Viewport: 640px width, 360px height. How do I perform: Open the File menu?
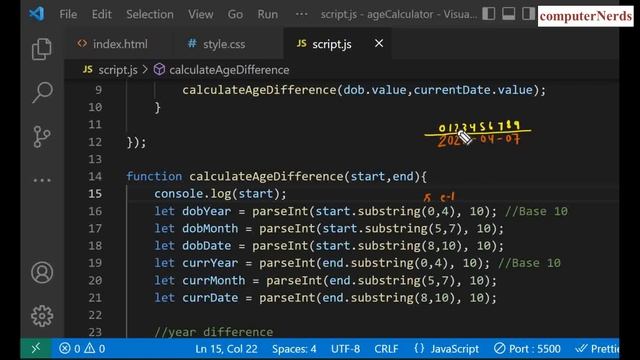68,14
